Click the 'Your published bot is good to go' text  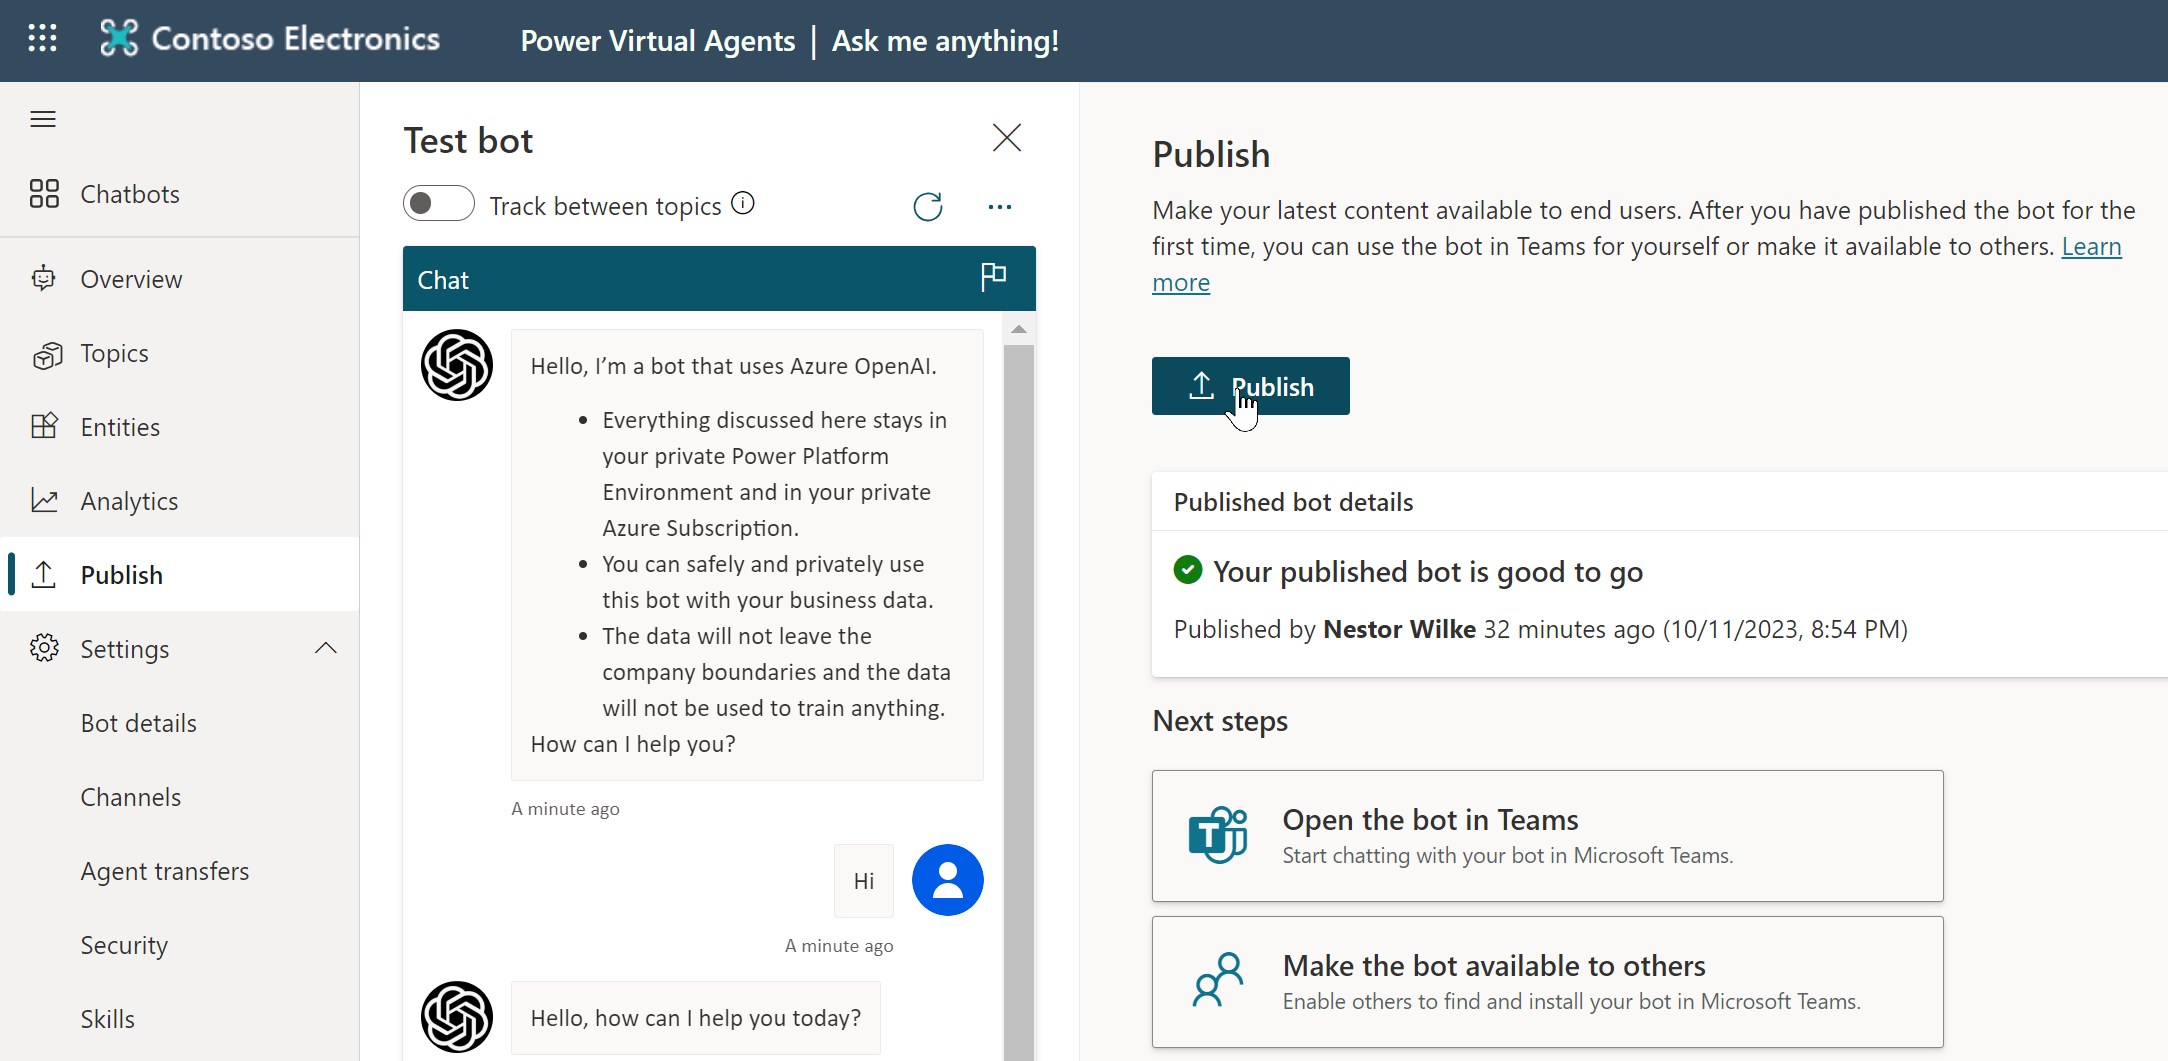point(1428,572)
